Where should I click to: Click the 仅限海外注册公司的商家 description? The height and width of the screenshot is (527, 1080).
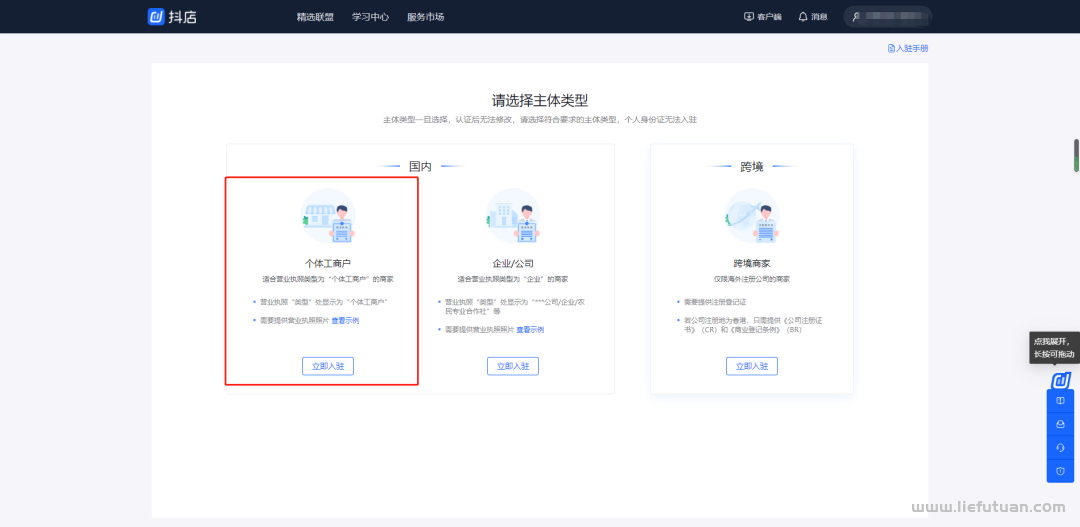[751, 280]
